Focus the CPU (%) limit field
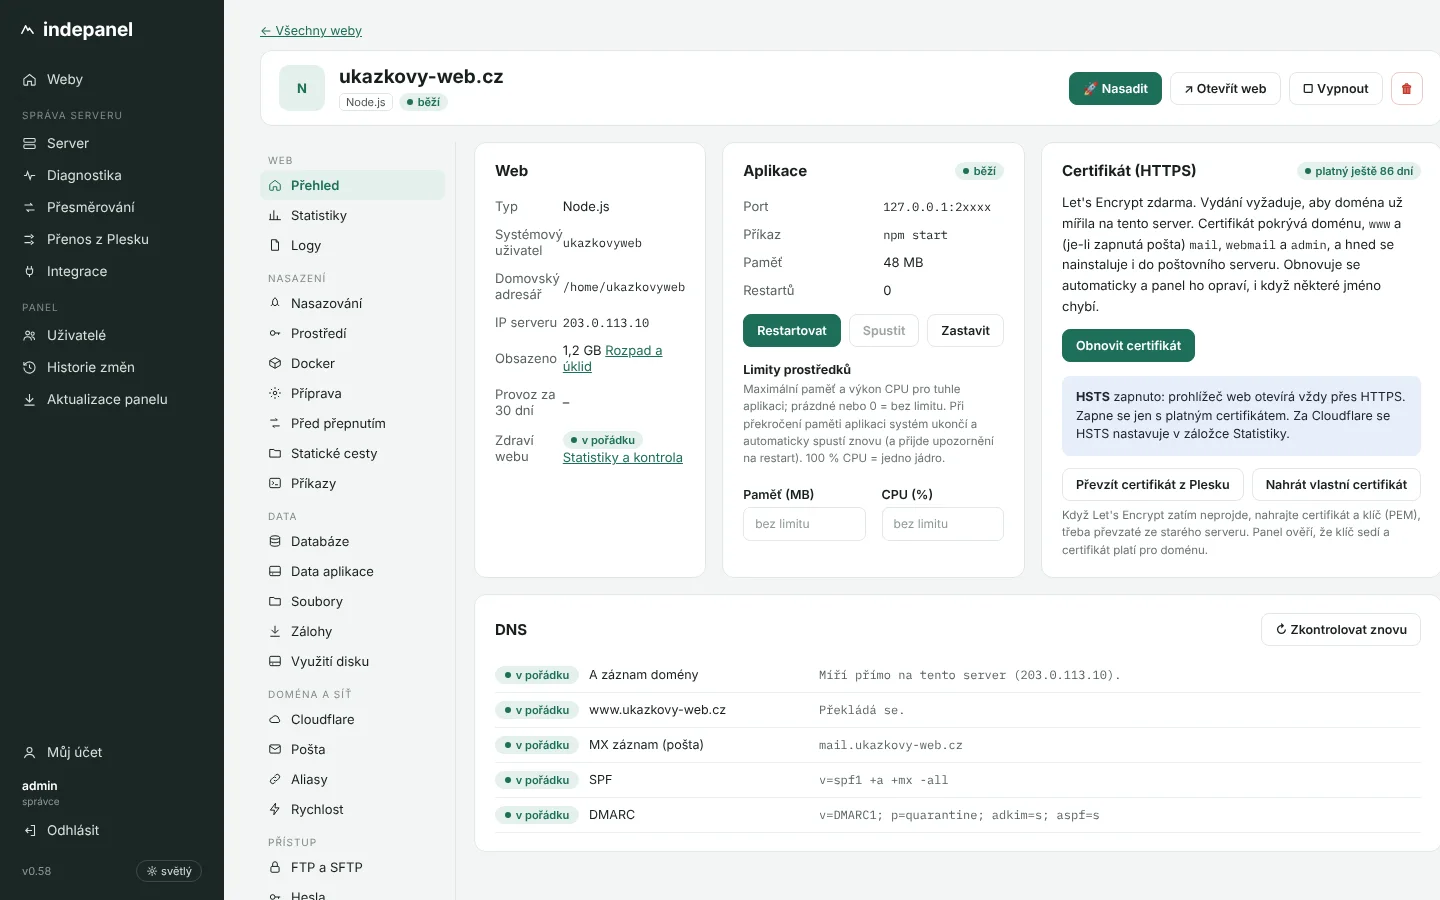 (x=942, y=524)
